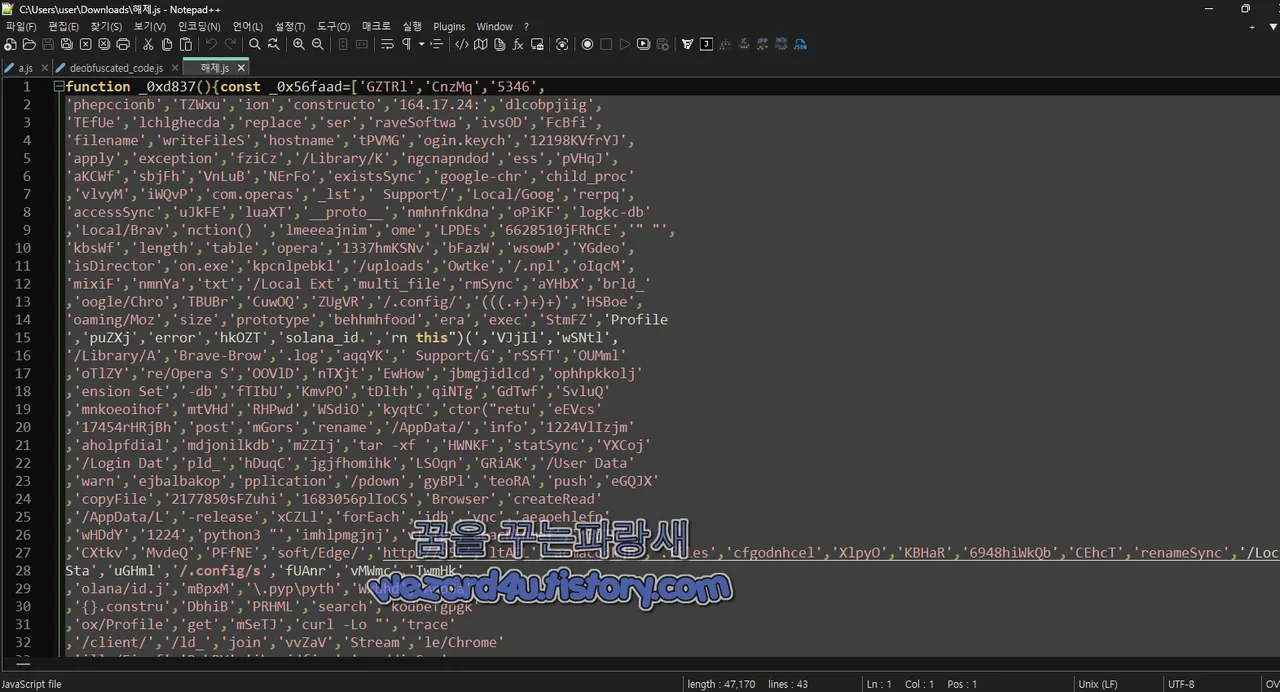Click the save recorded macro icon

(663, 44)
